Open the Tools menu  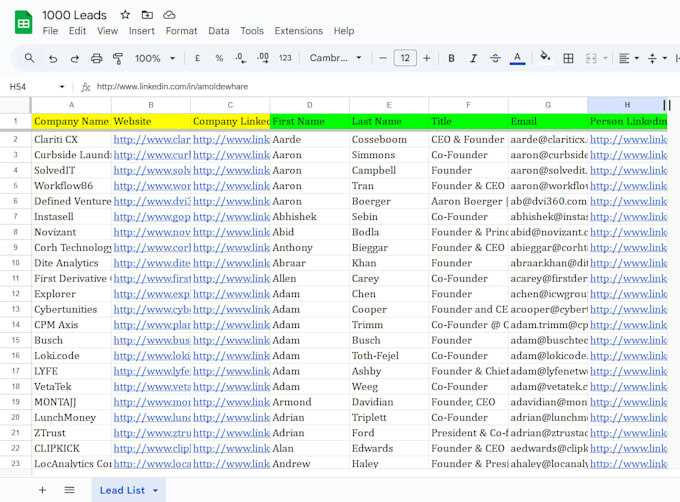(x=252, y=31)
